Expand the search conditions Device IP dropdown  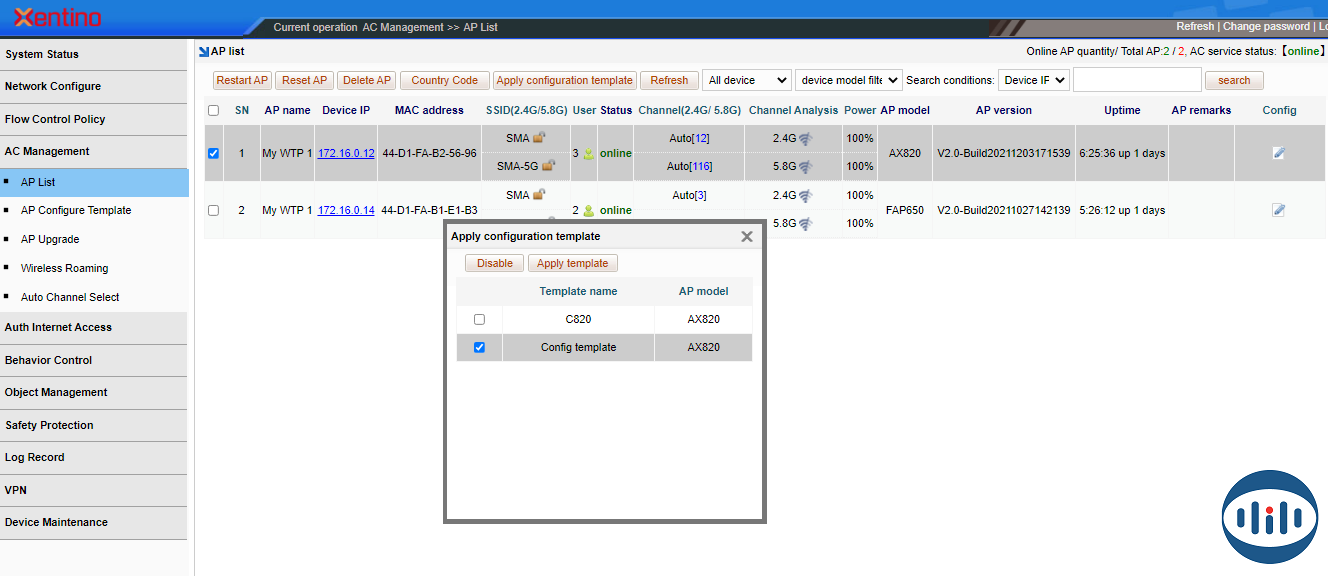click(1033, 80)
